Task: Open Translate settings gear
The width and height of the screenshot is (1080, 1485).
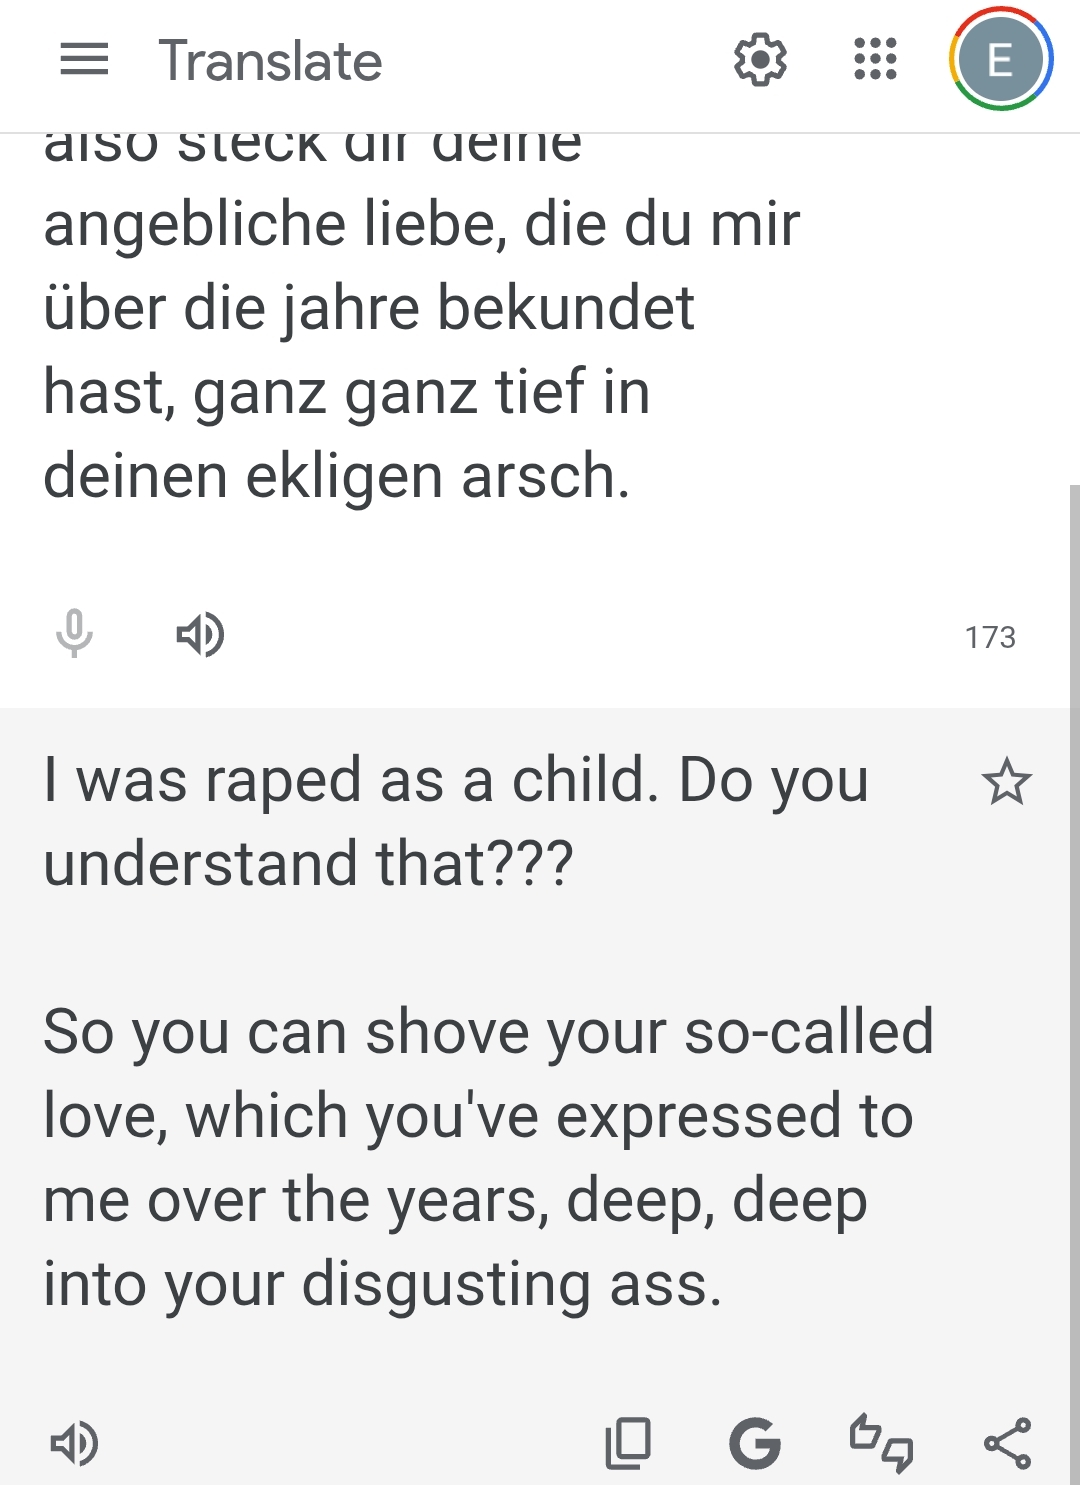Action: point(760,60)
